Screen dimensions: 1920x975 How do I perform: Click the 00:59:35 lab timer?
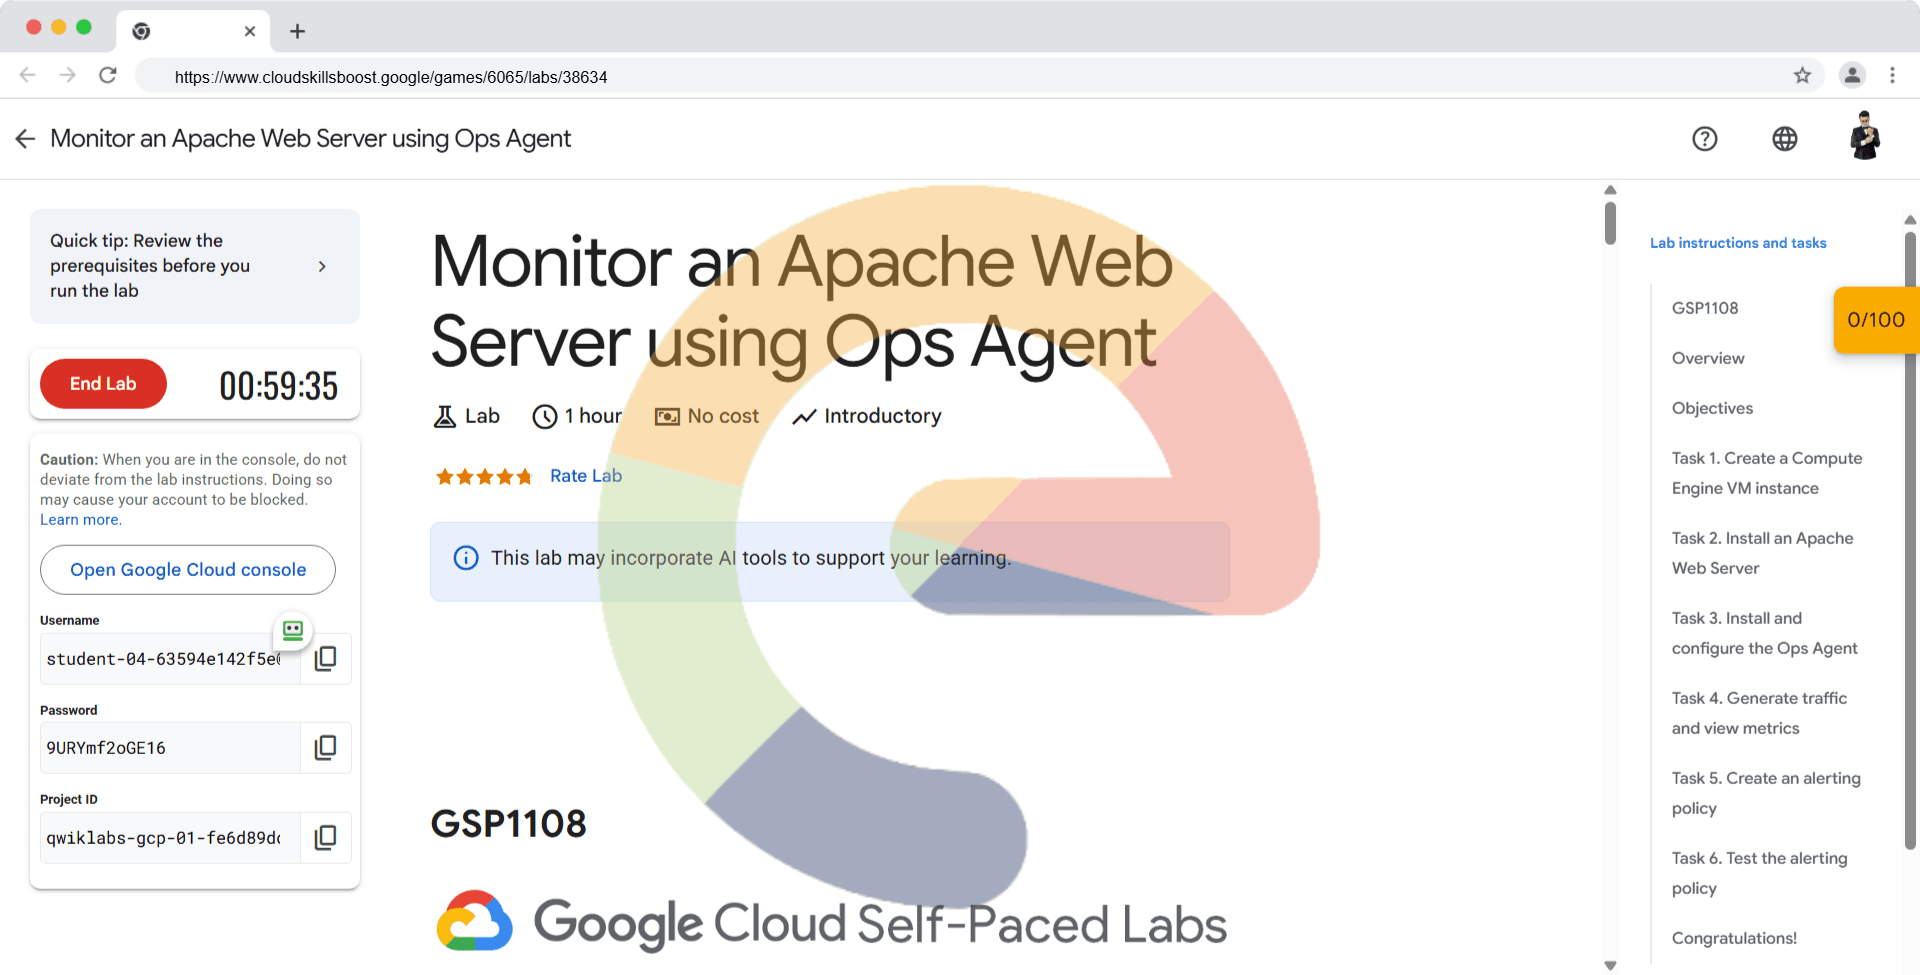[279, 386]
